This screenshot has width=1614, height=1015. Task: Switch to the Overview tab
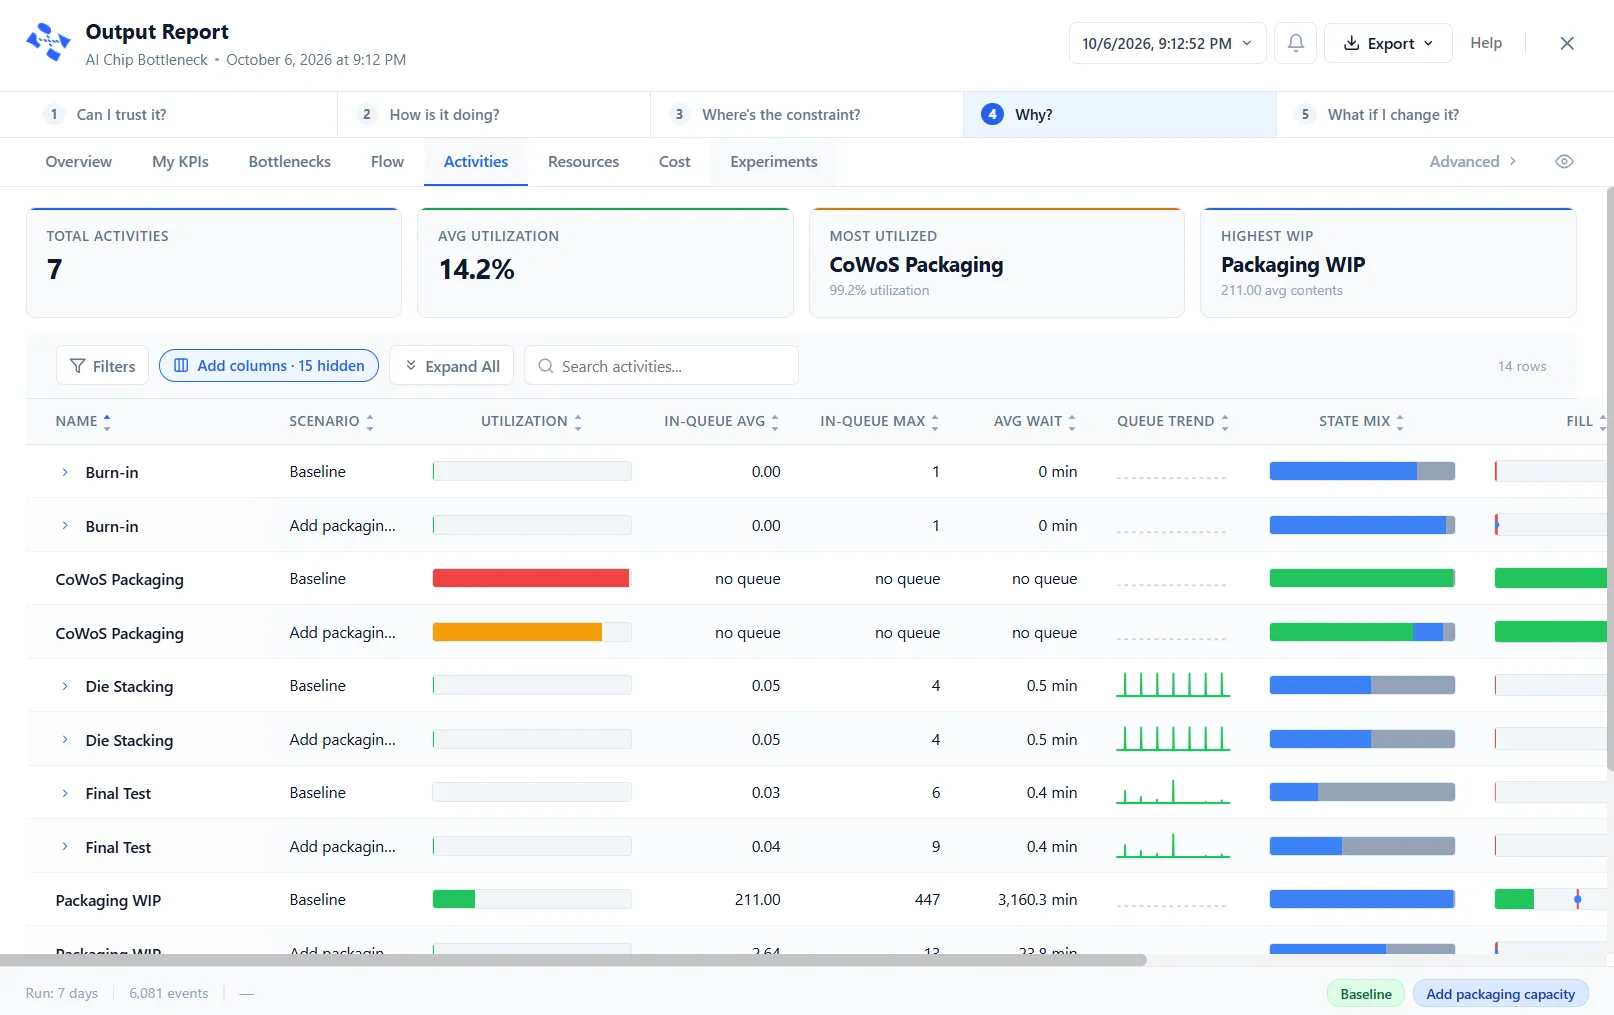79,161
